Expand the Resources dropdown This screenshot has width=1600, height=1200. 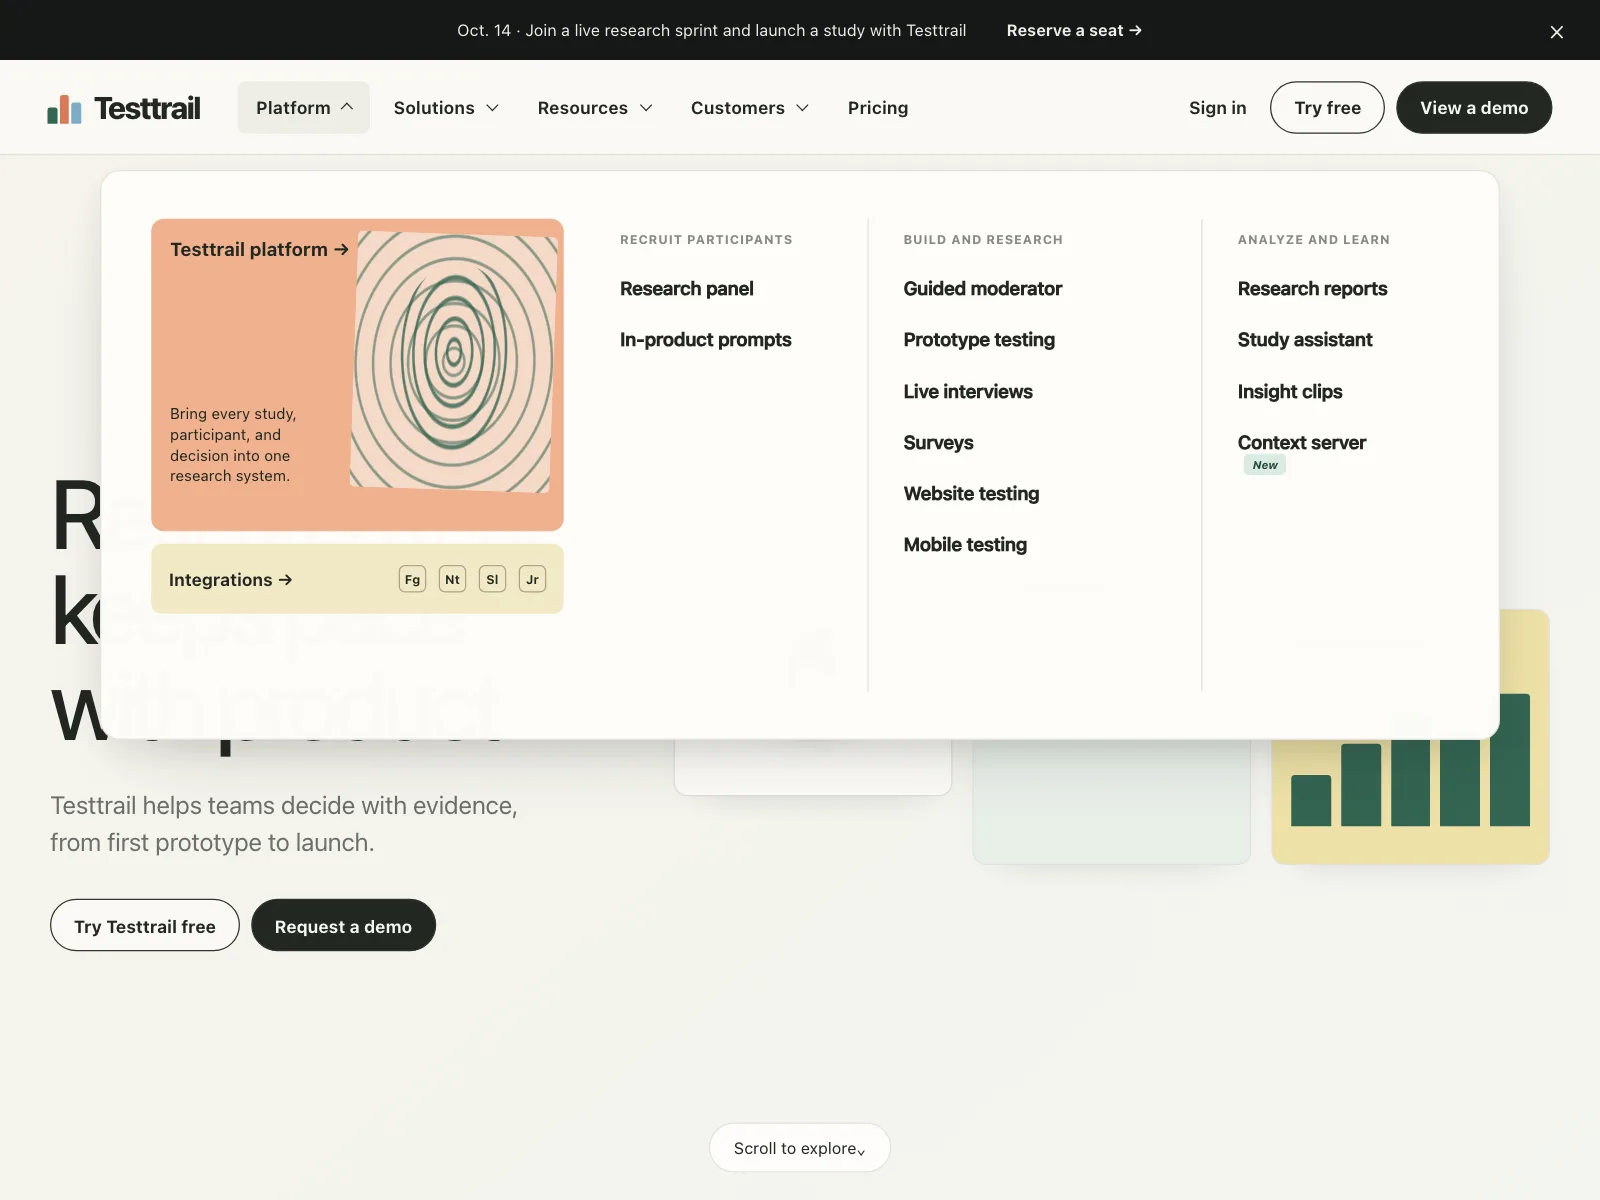click(x=595, y=107)
